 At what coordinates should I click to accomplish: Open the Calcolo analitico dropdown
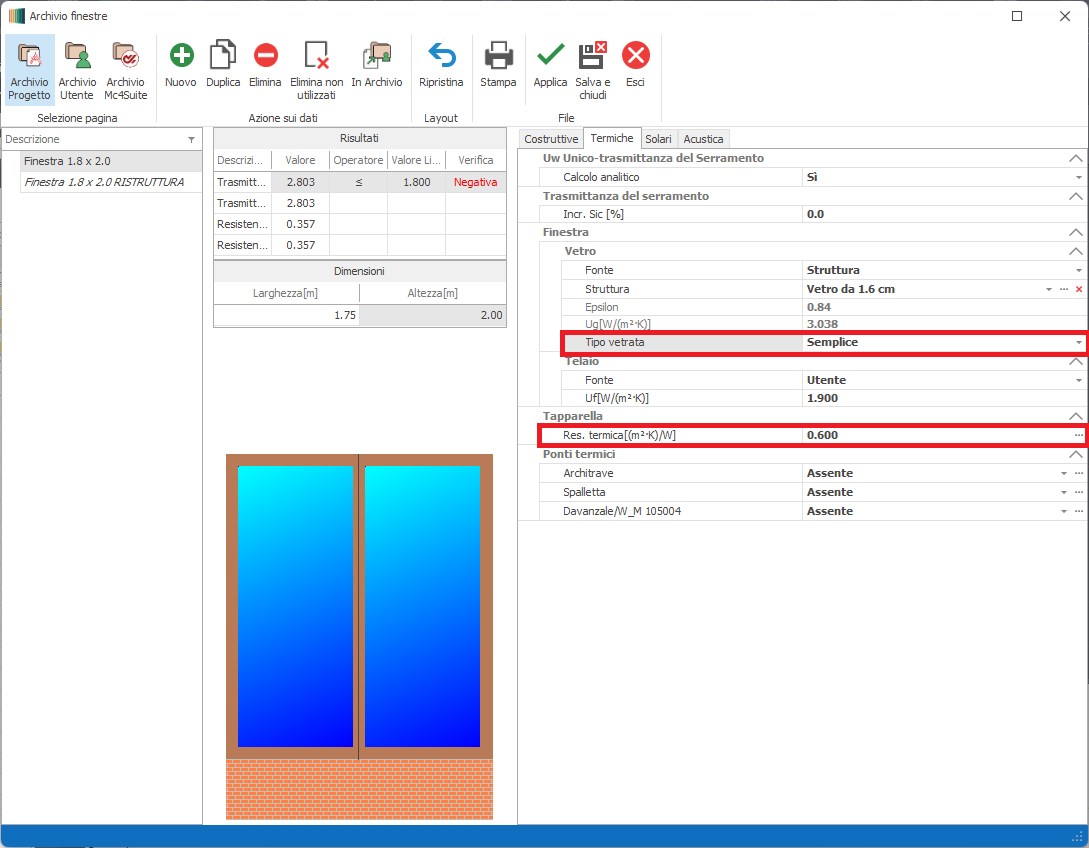(1079, 177)
